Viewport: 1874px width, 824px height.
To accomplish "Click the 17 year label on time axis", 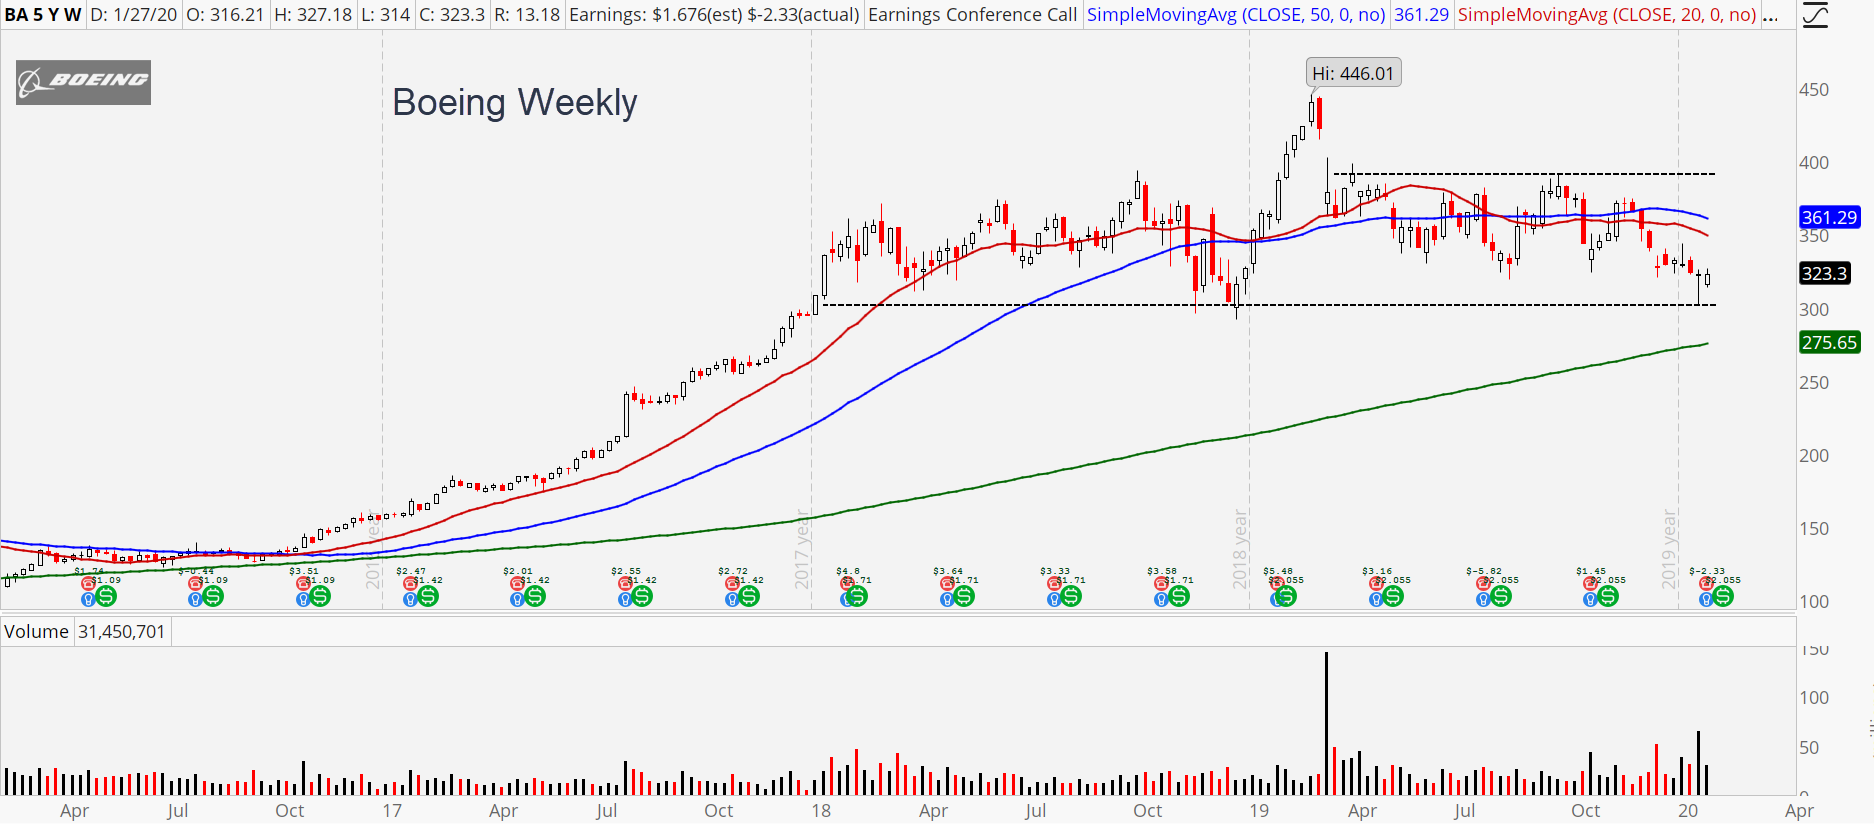I will coord(392,811).
